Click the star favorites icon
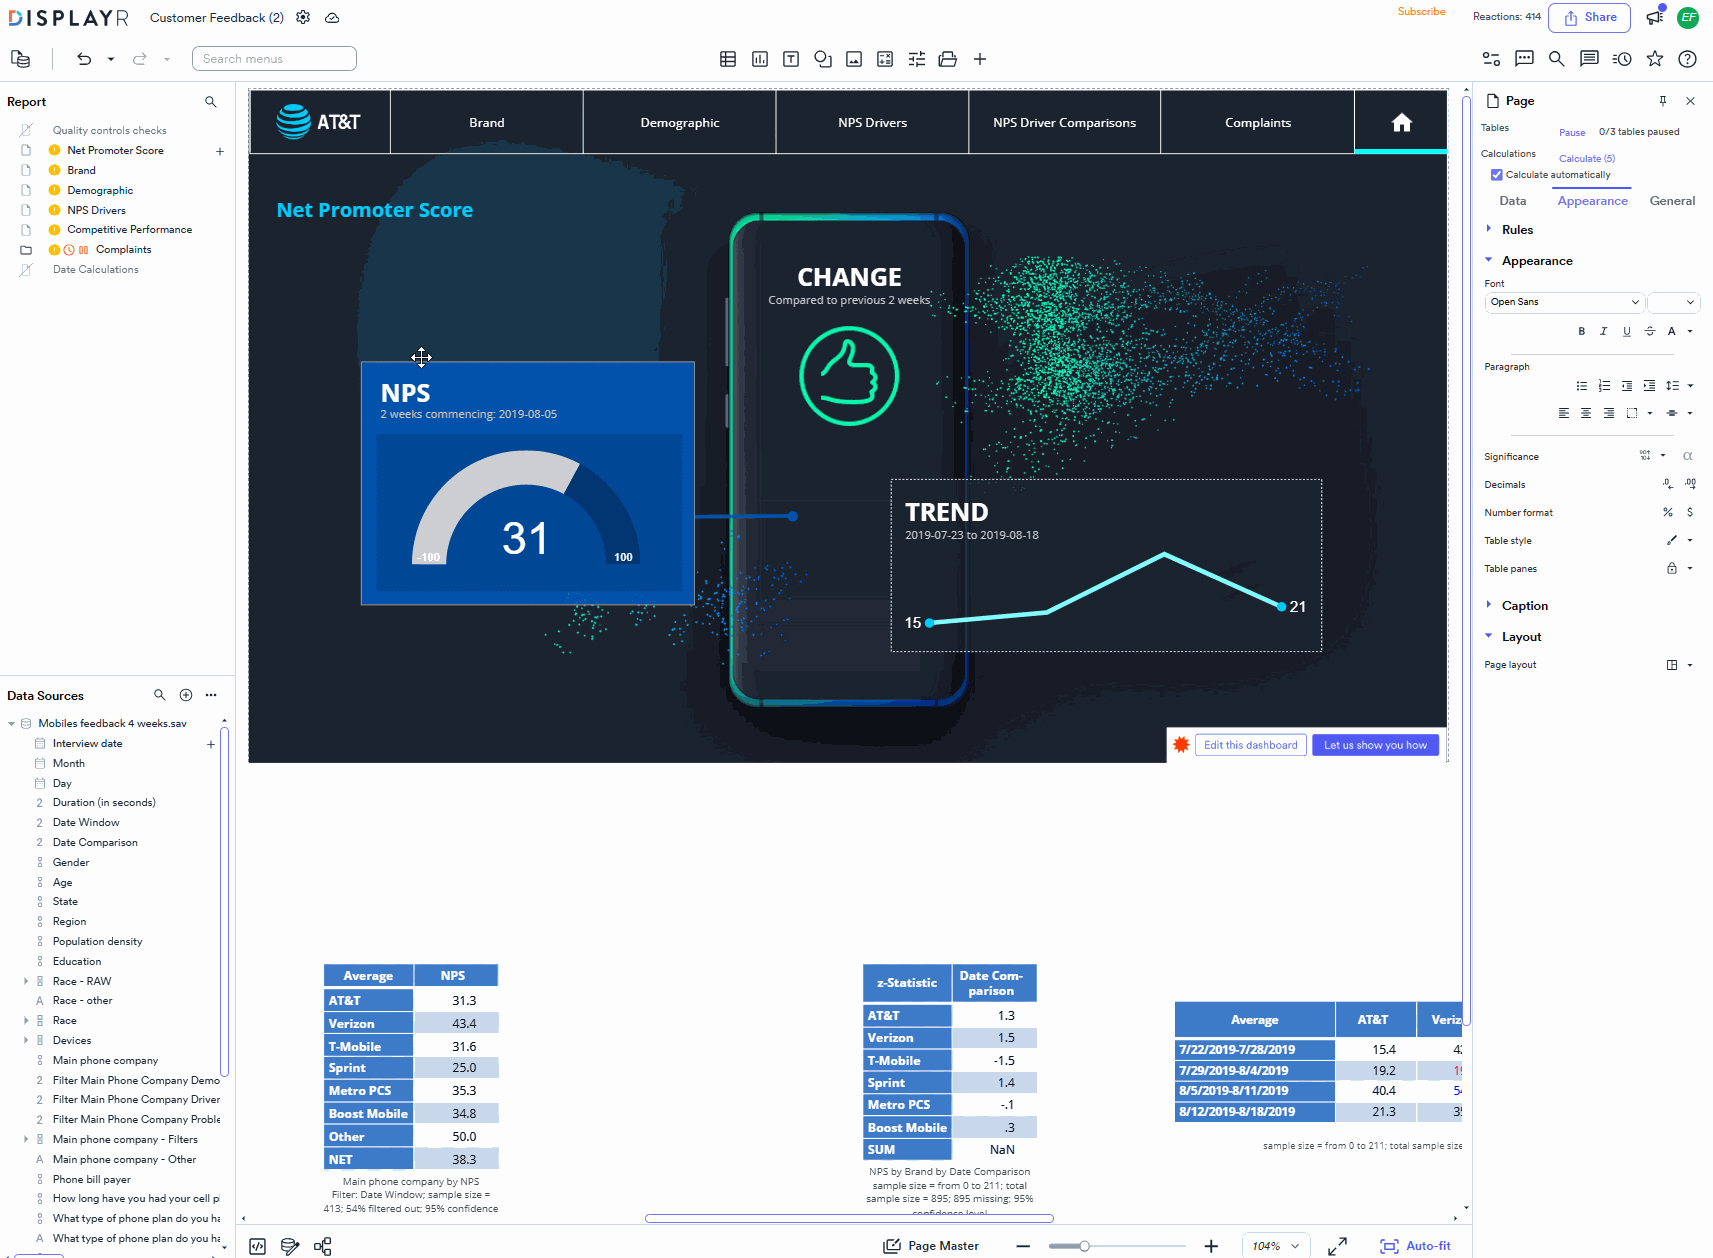Screen dimensions: 1713x1258 [x=1655, y=59]
